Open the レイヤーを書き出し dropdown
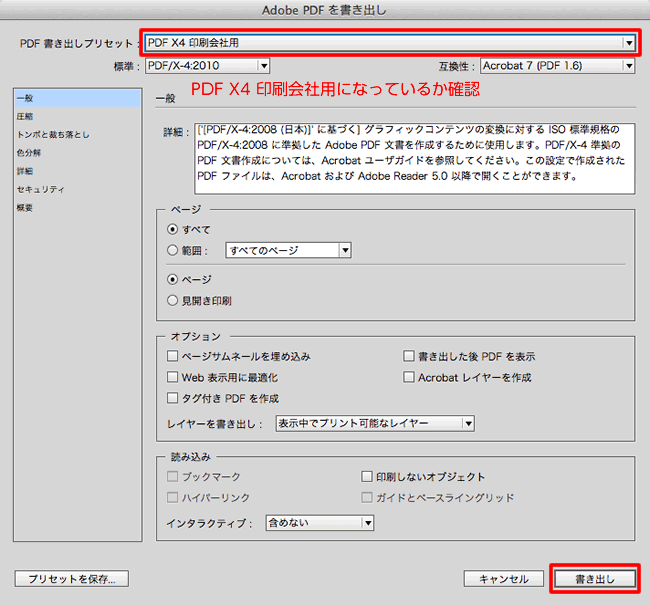 [x=375, y=423]
